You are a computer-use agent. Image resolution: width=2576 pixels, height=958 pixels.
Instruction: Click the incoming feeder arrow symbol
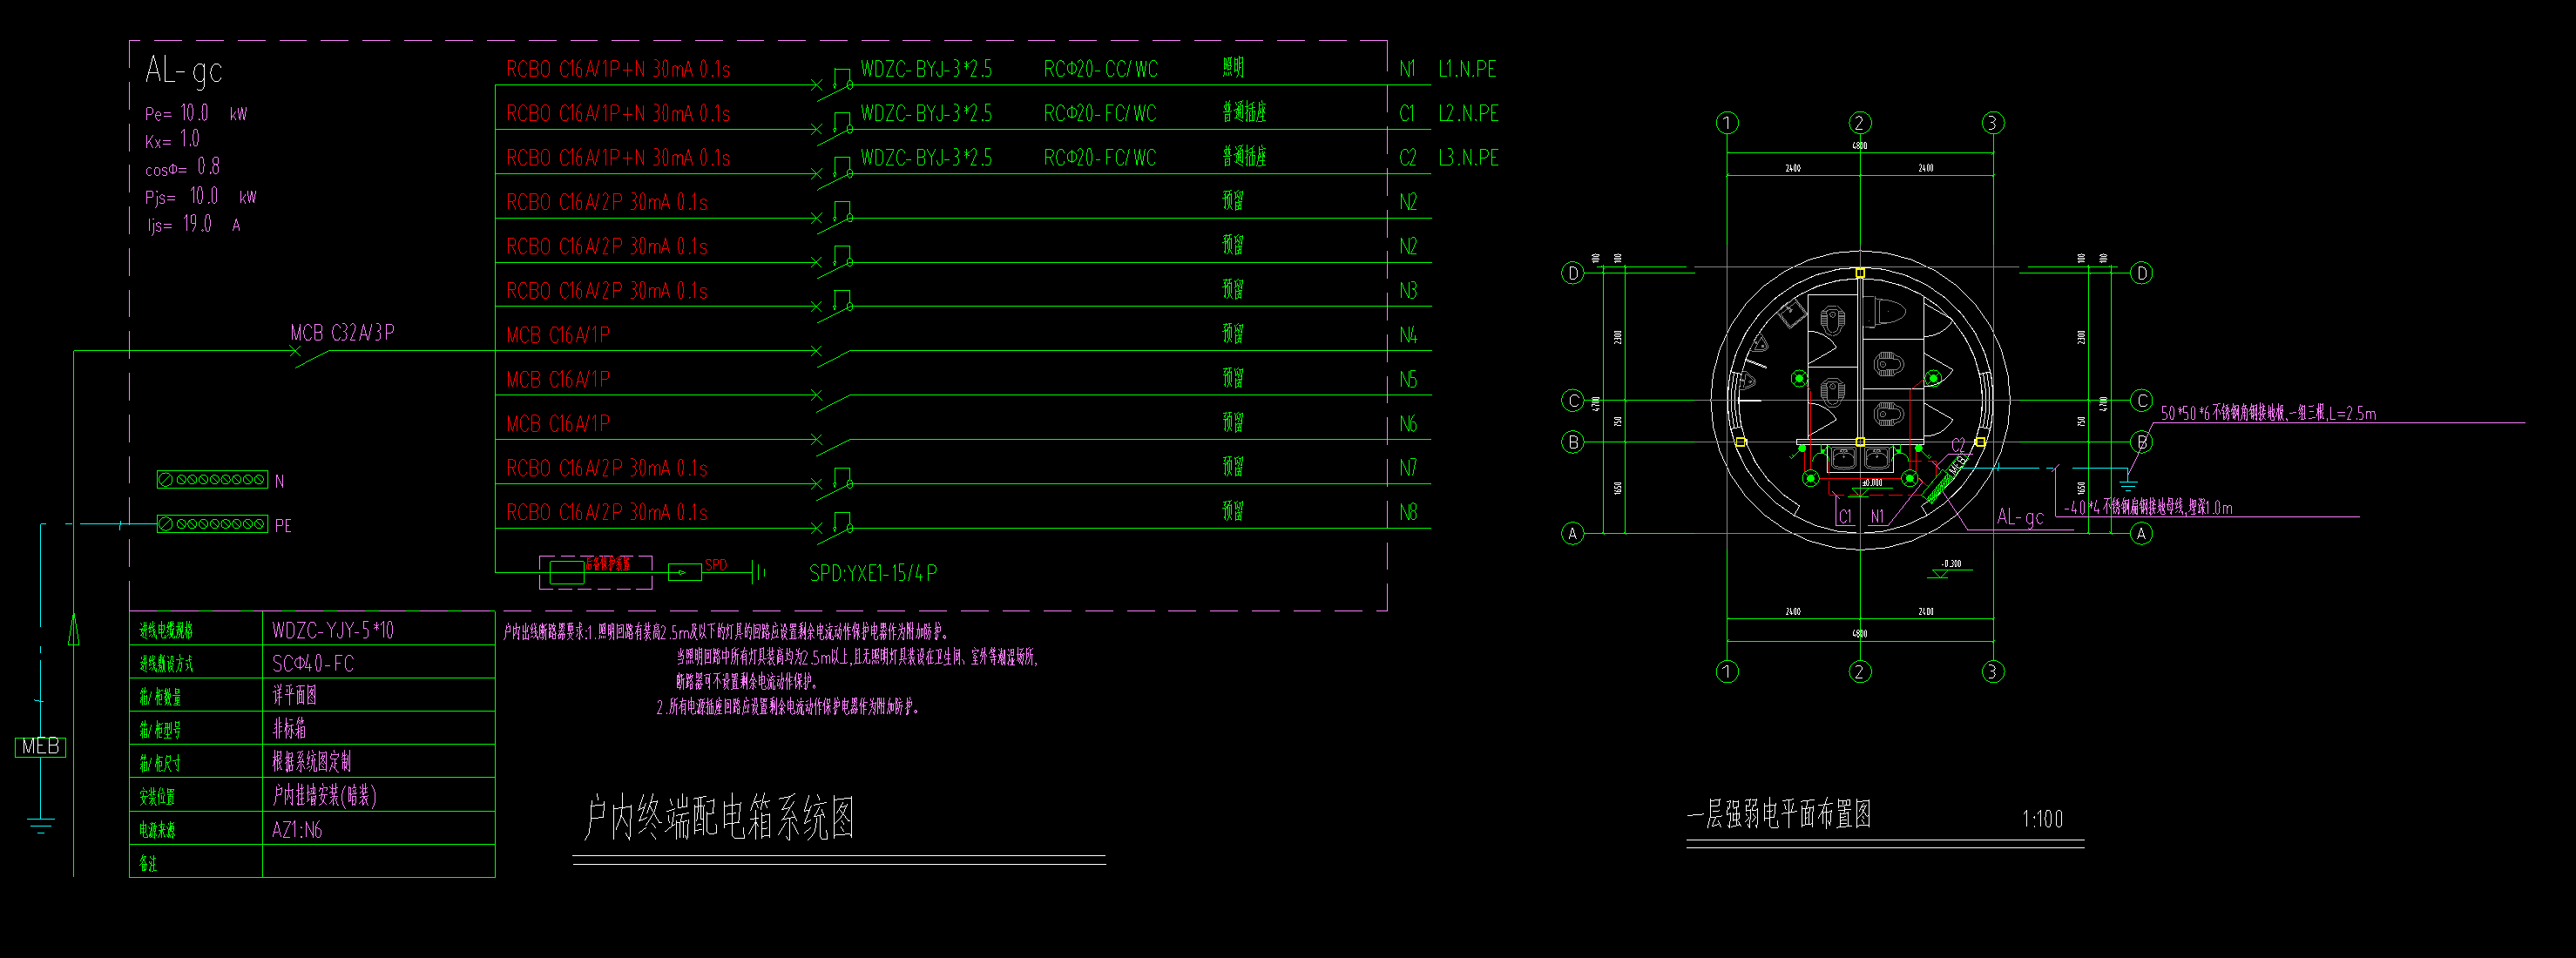73,630
